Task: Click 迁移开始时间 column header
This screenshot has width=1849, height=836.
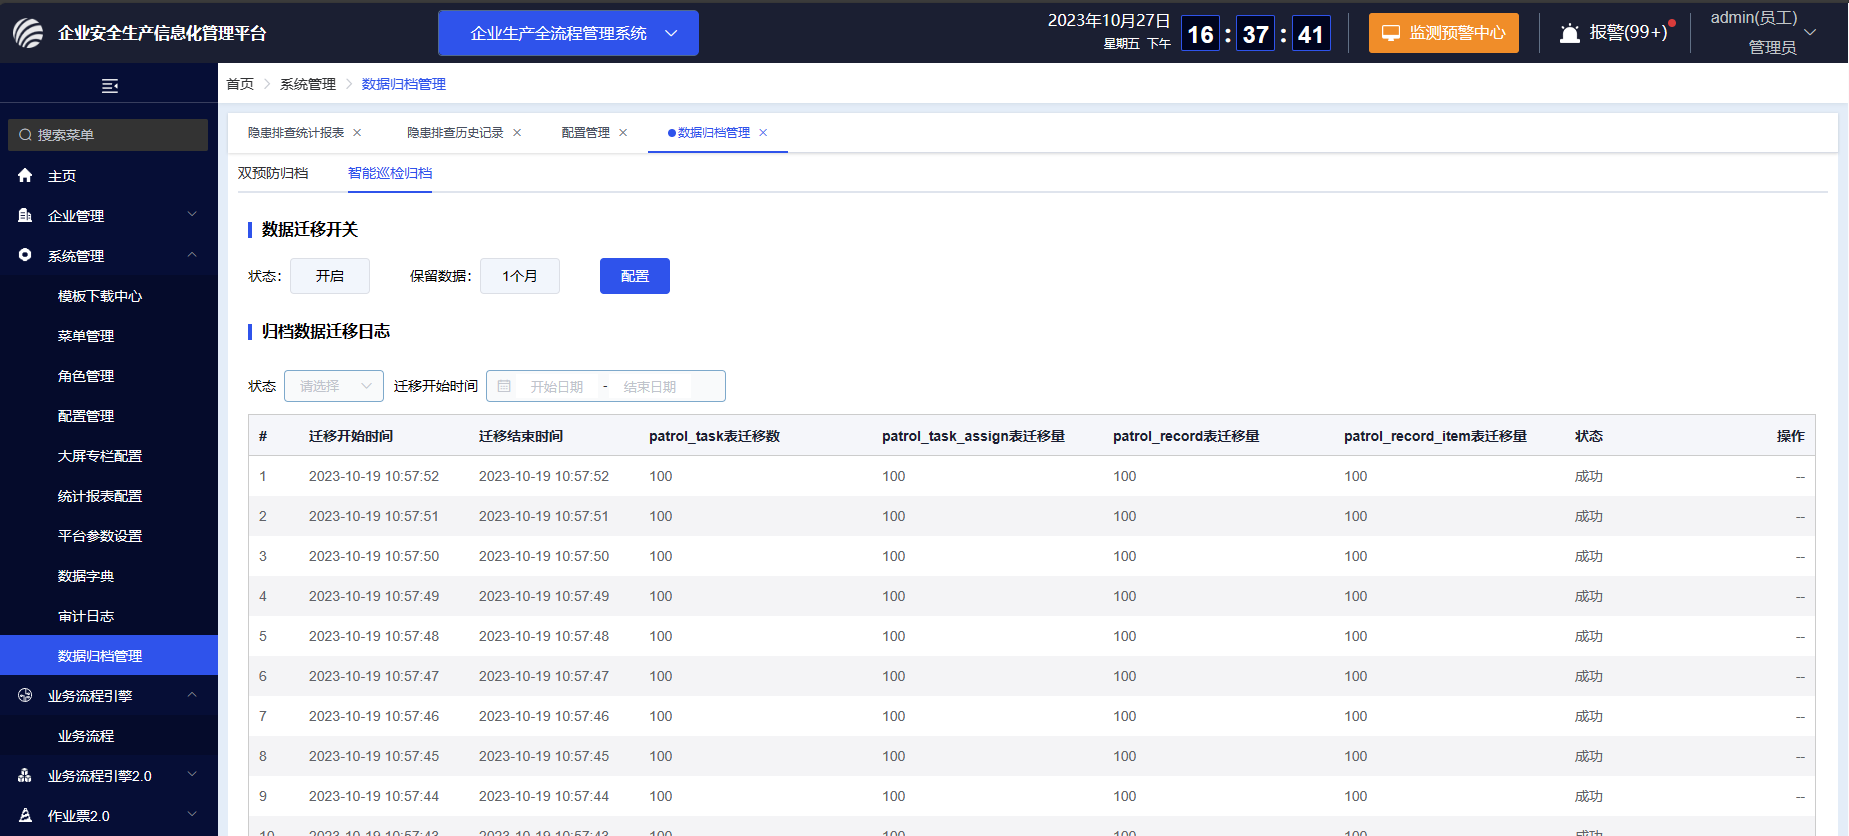Action: point(351,436)
